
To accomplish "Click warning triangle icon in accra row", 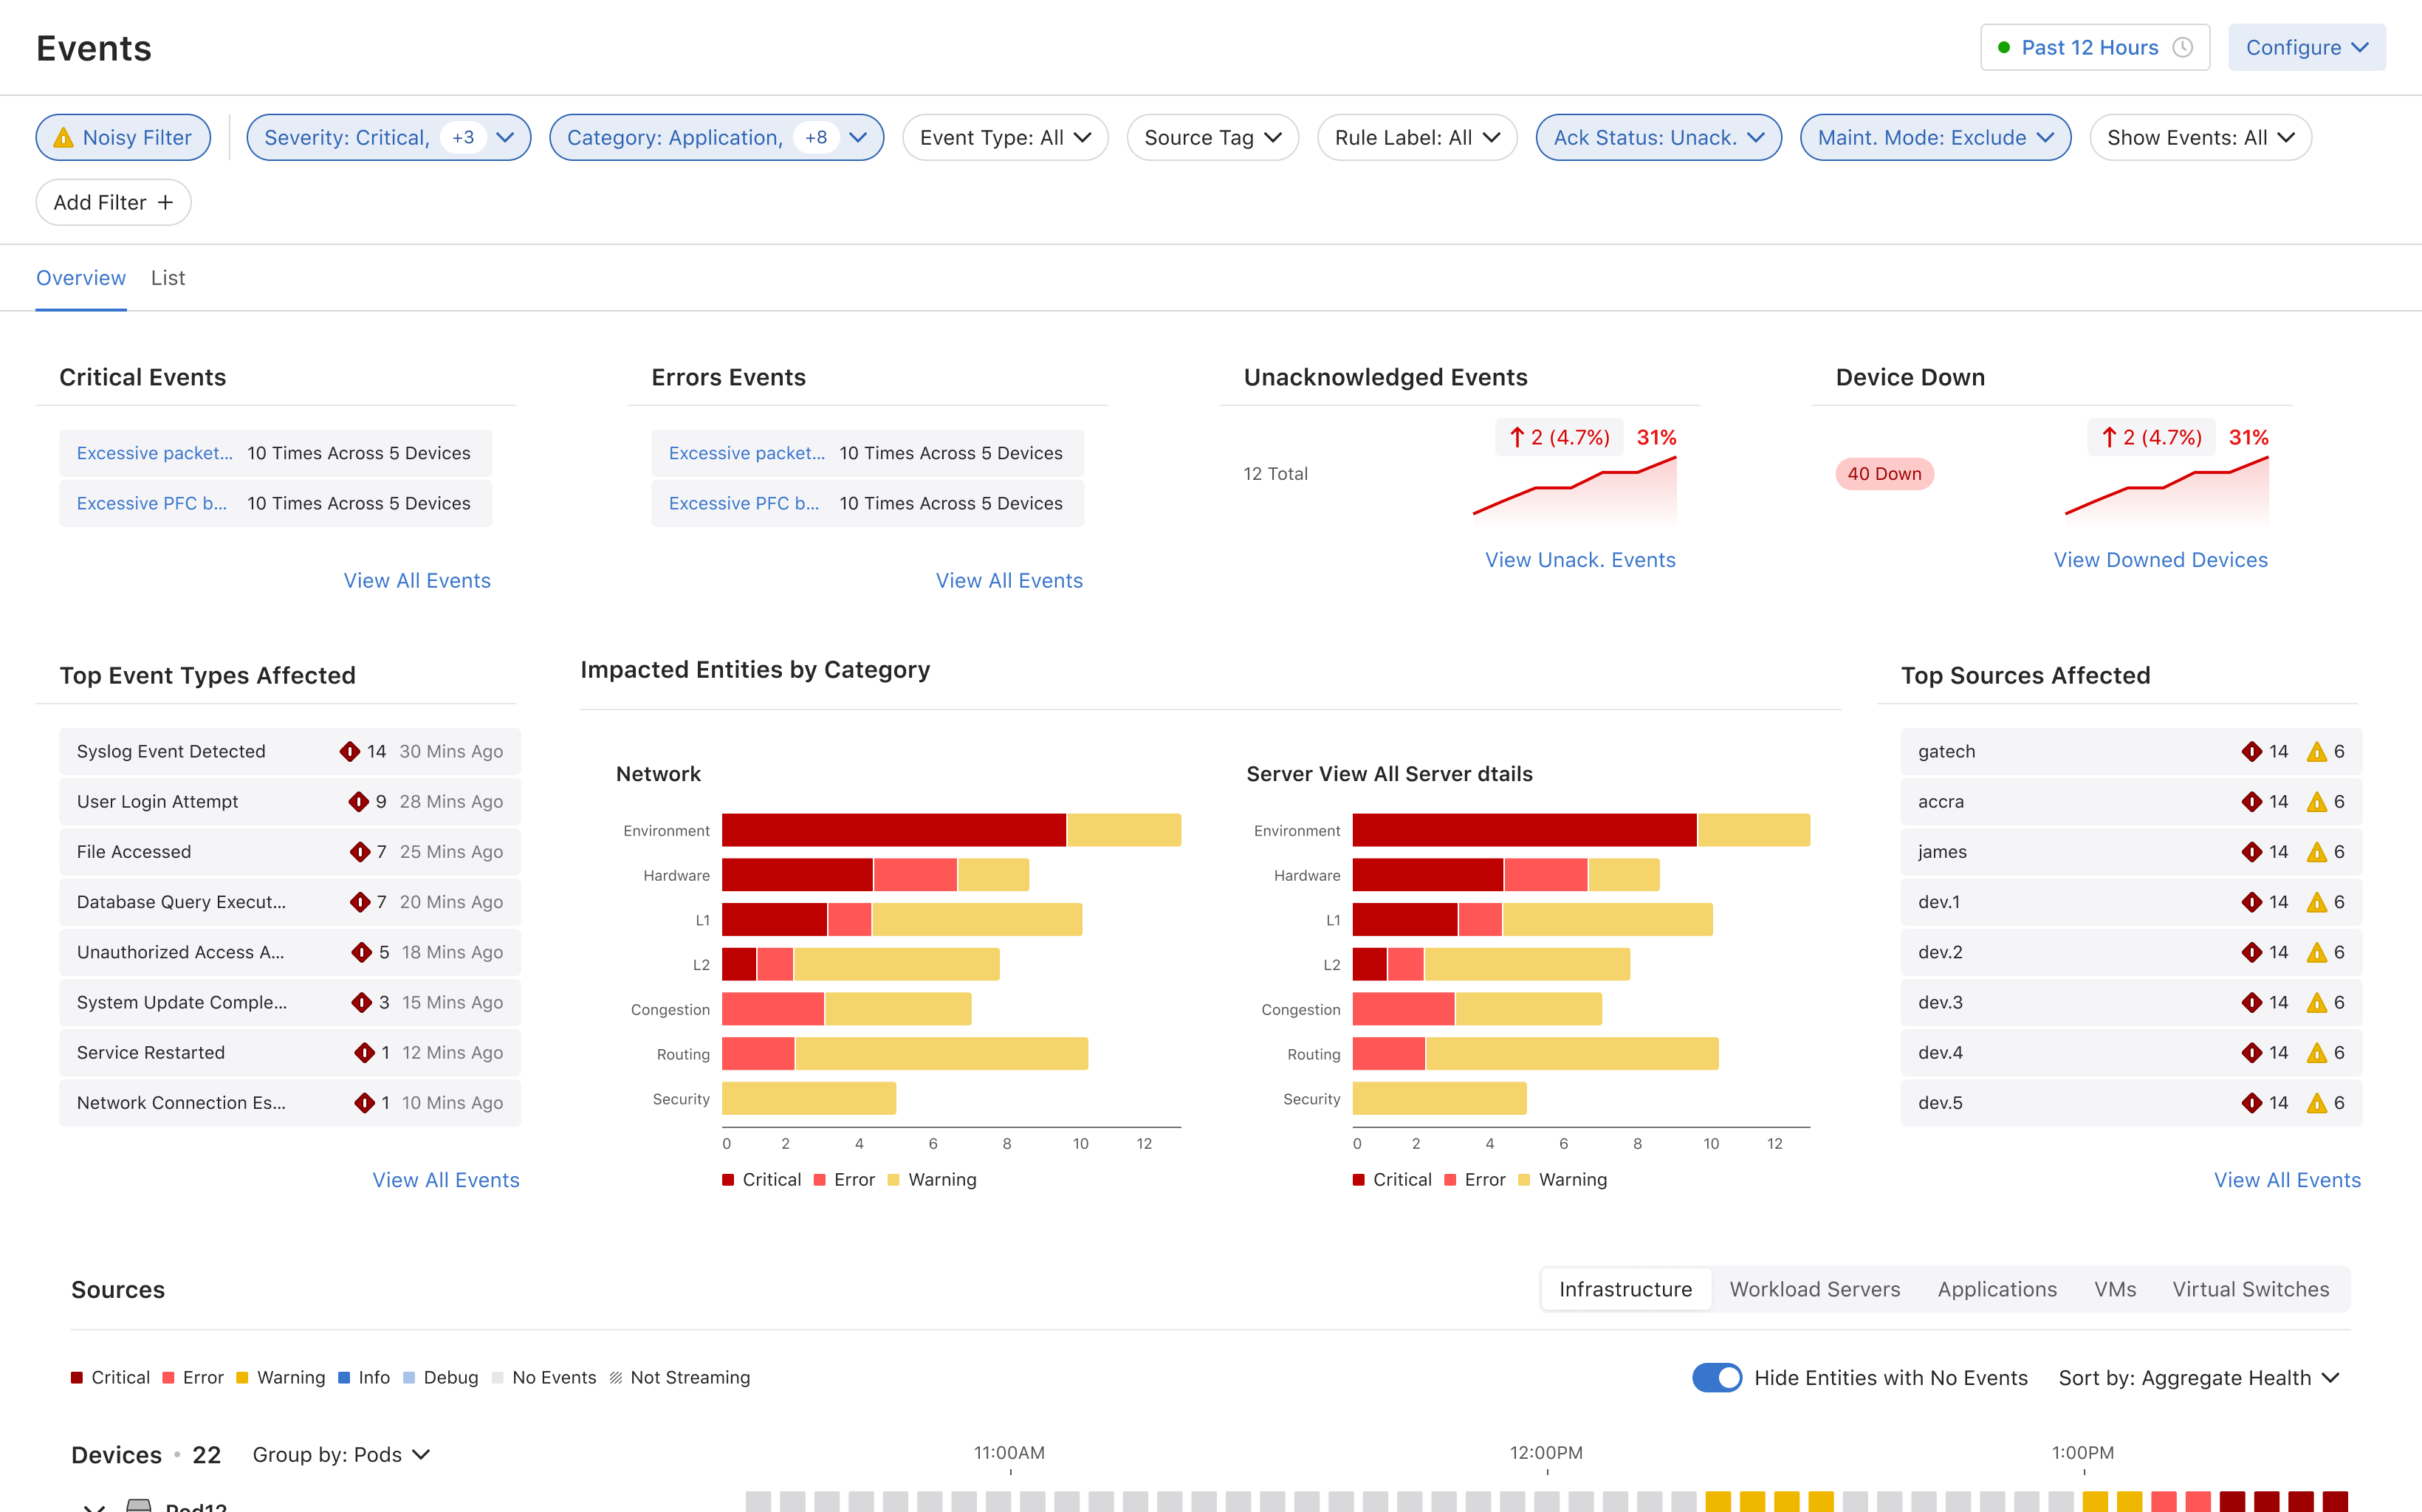I will click(2316, 802).
